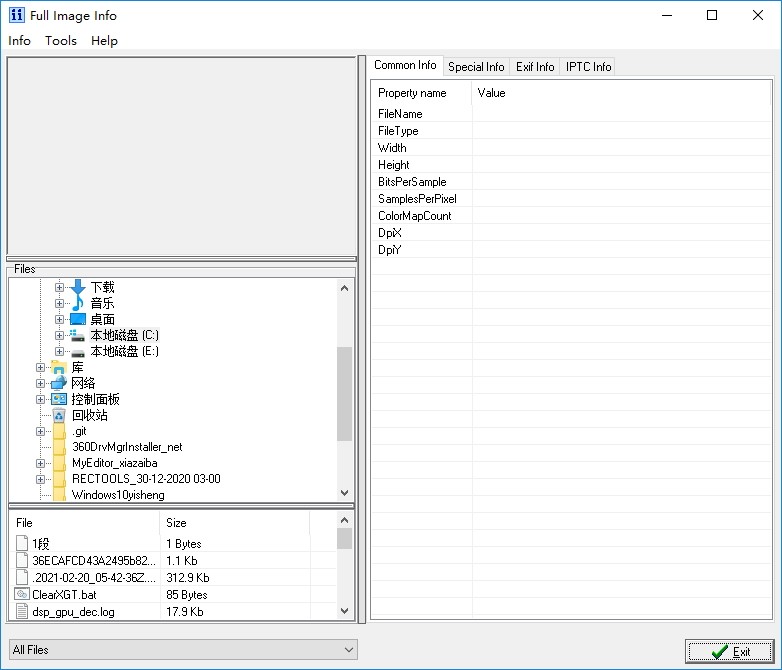Select the ColorMapCount property row
The image size is (782, 670).
point(572,216)
